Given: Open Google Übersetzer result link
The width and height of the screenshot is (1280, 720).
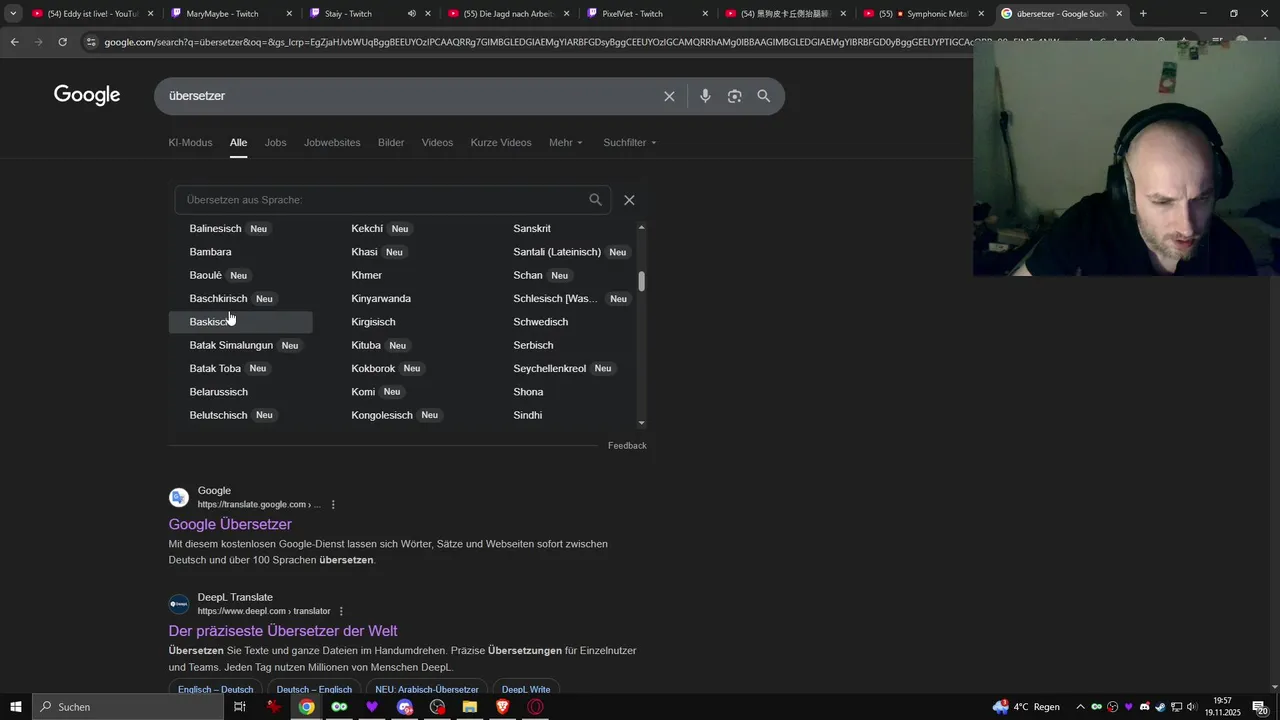Looking at the screenshot, I should [230, 524].
